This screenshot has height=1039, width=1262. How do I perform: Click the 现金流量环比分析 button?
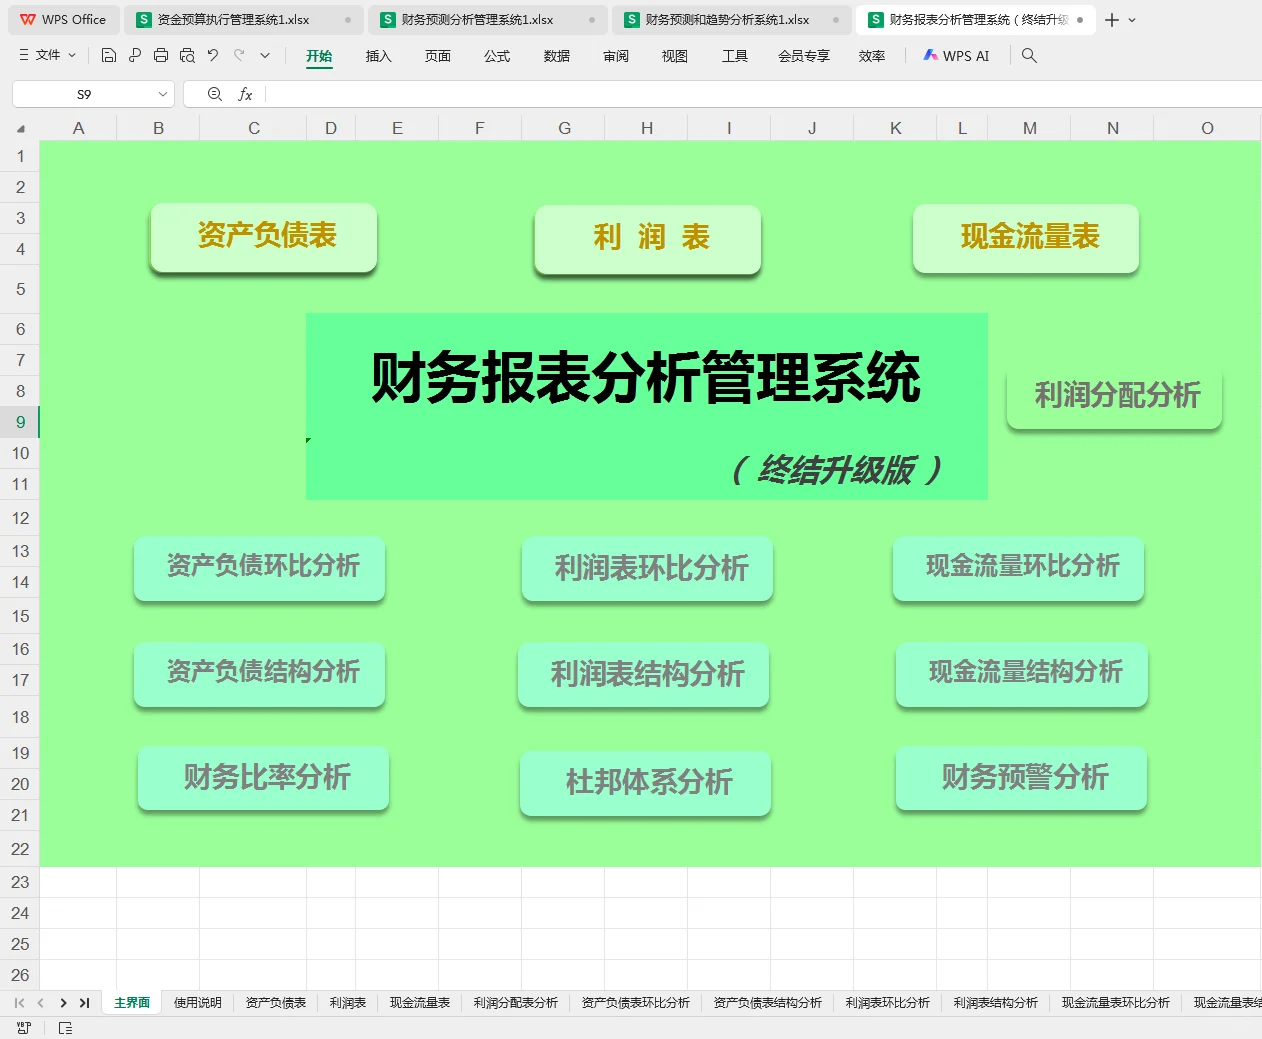(x=1019, y=568)
